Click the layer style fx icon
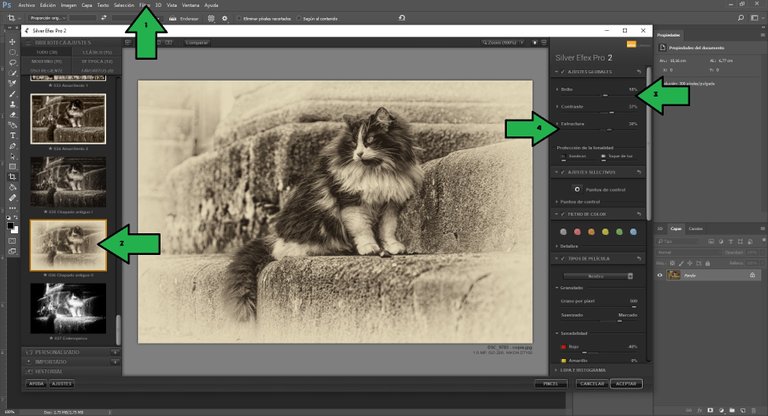 point(699,410)
